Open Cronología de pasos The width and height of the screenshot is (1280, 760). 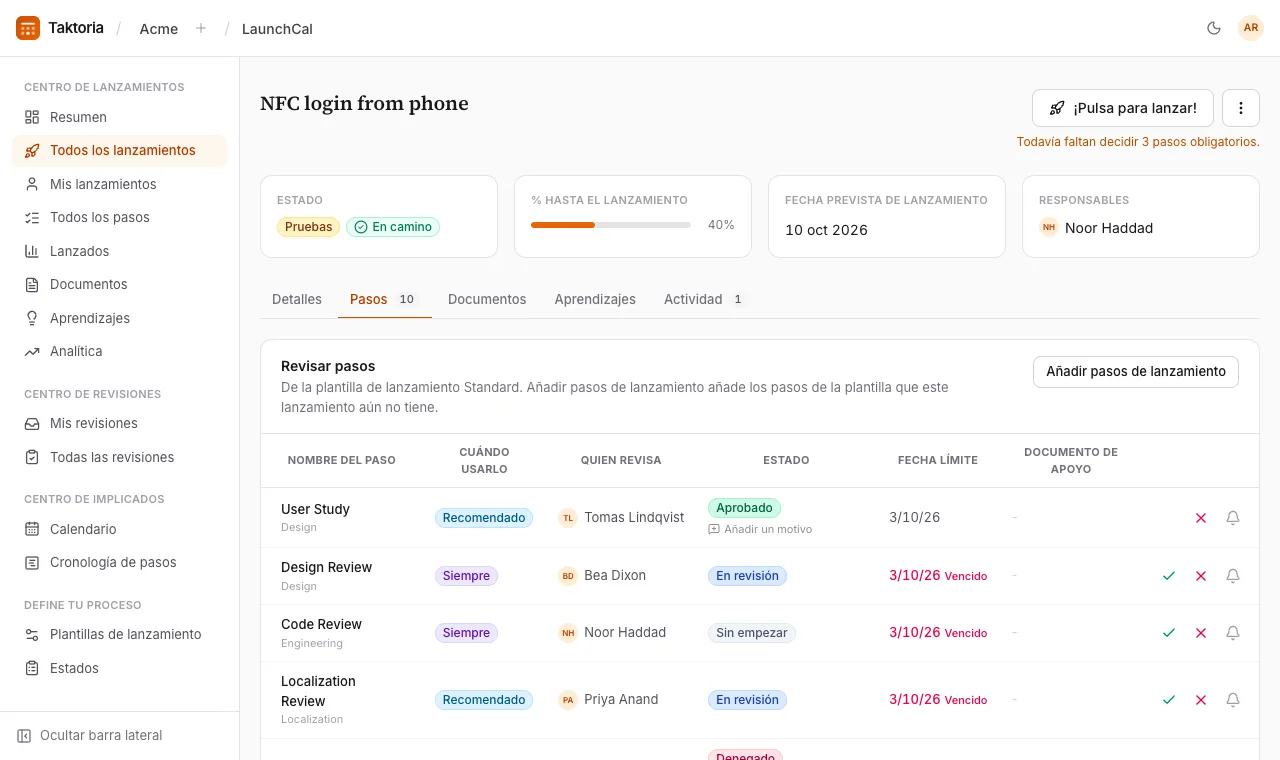click(x=120, y=562)
